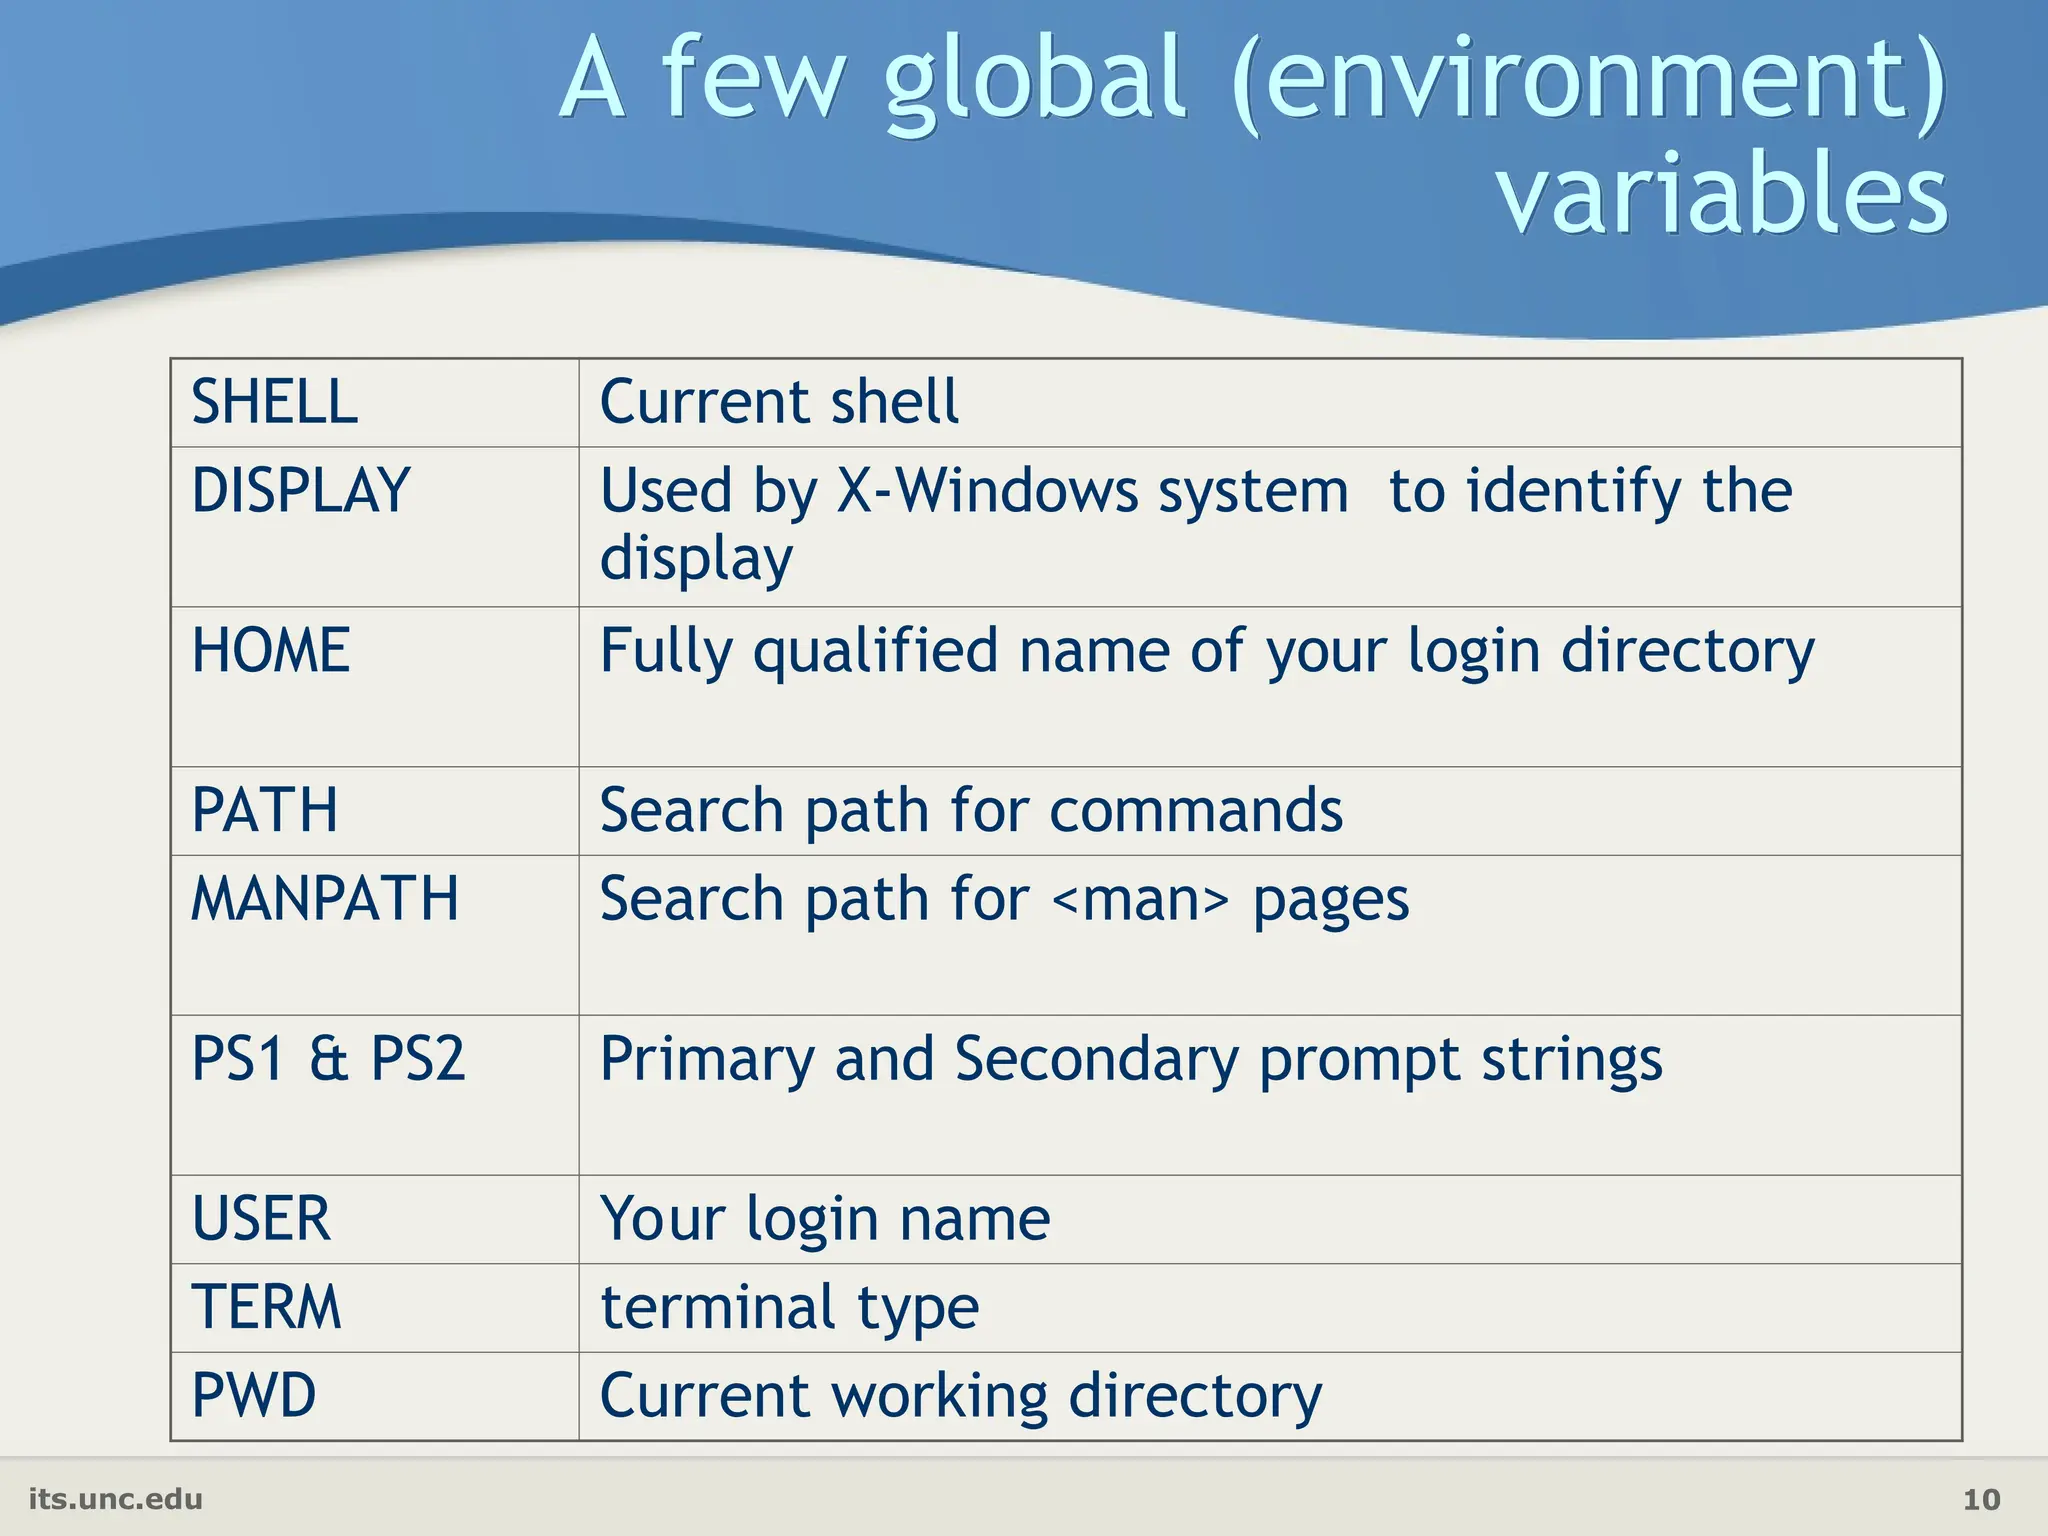Click 'Search path for commands' text

971,810
